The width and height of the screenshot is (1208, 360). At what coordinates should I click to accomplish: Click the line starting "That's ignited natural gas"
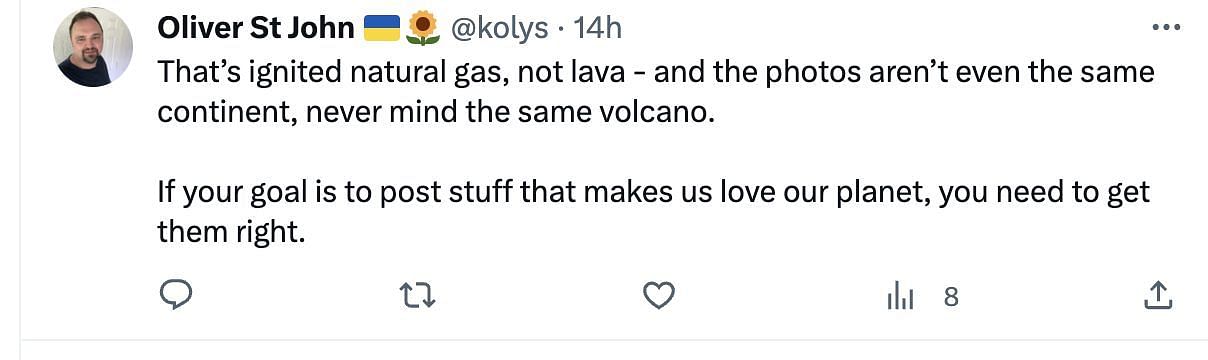pos(656,72)
